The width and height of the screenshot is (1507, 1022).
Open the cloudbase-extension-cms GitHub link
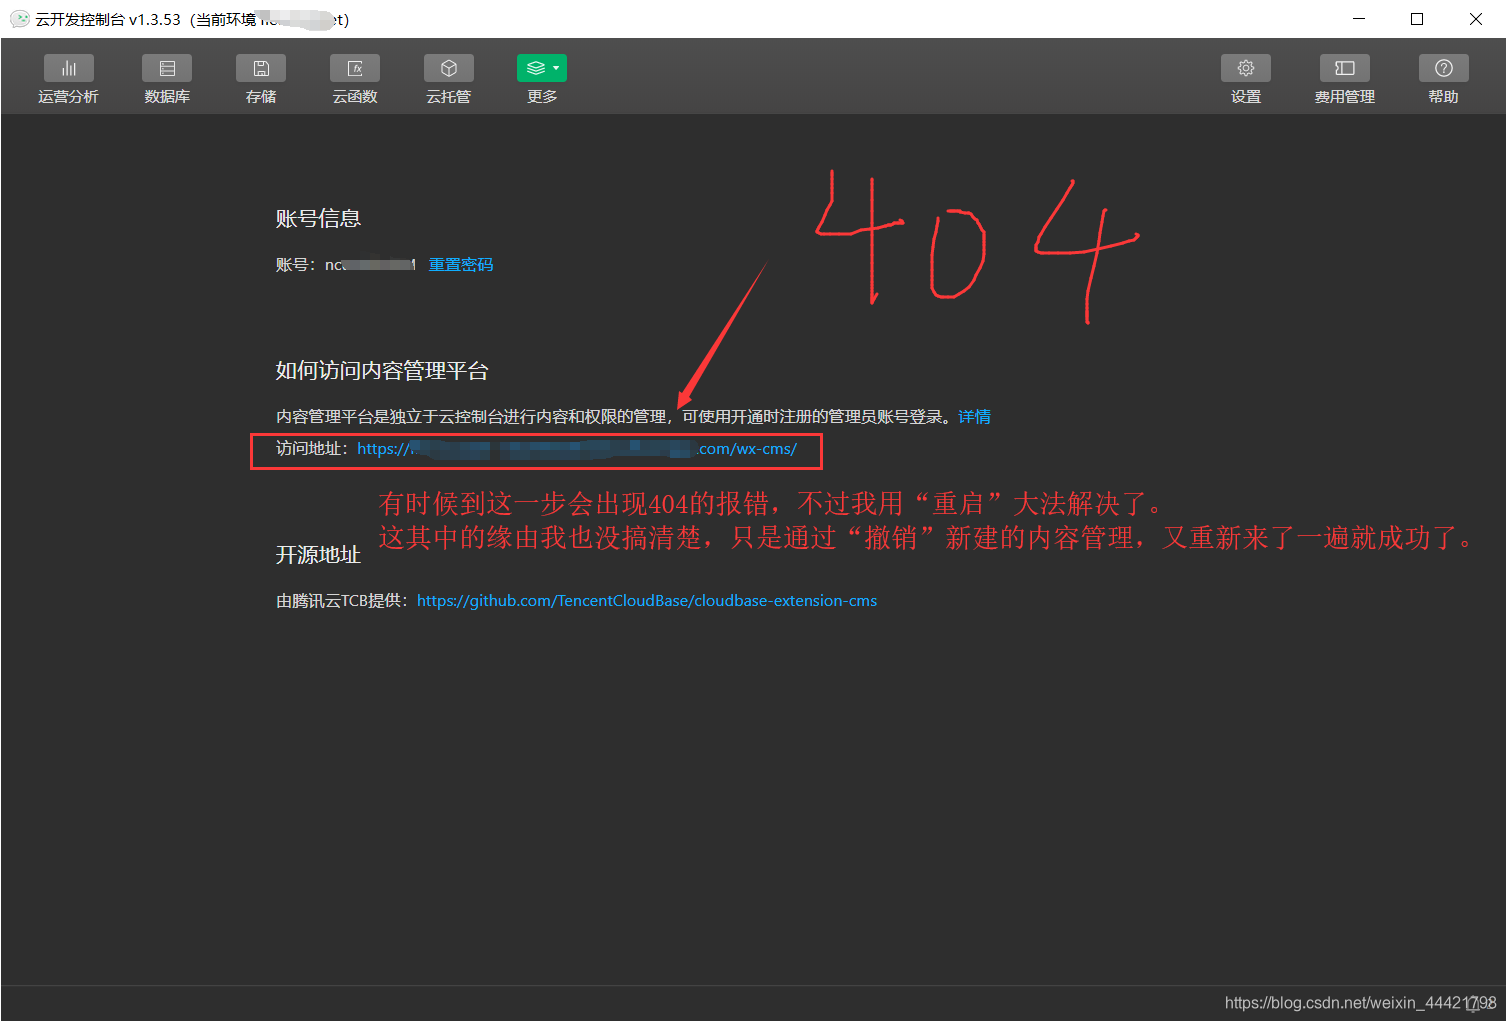click(647, 601)
